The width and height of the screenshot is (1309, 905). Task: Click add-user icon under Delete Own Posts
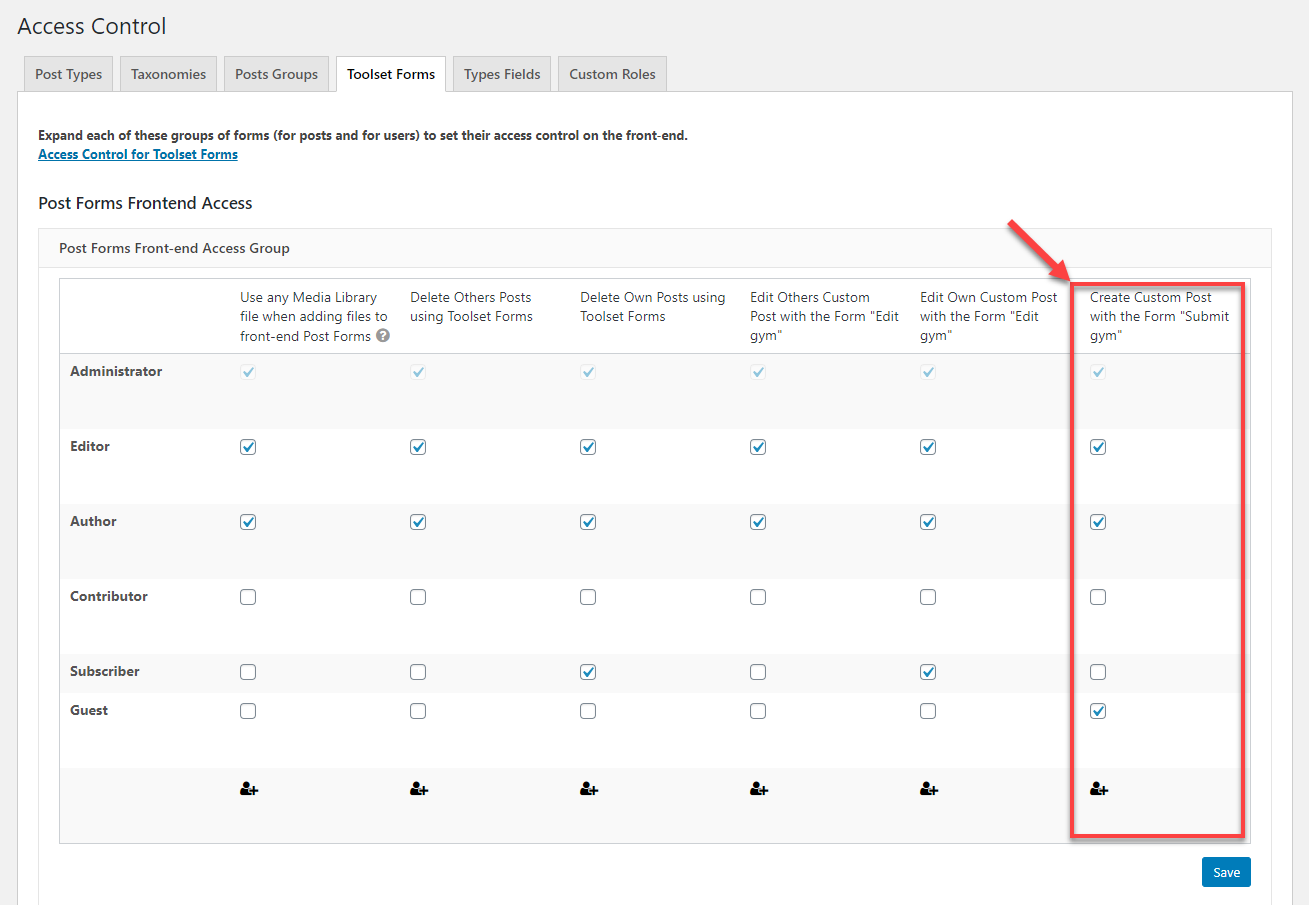click(x=588, y=789)
